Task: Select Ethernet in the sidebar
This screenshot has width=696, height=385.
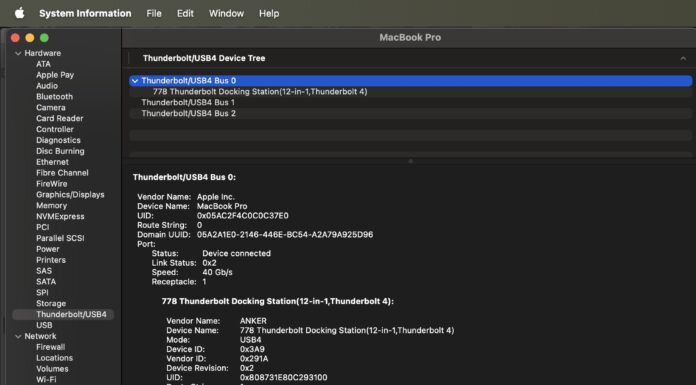Action: 52,162
